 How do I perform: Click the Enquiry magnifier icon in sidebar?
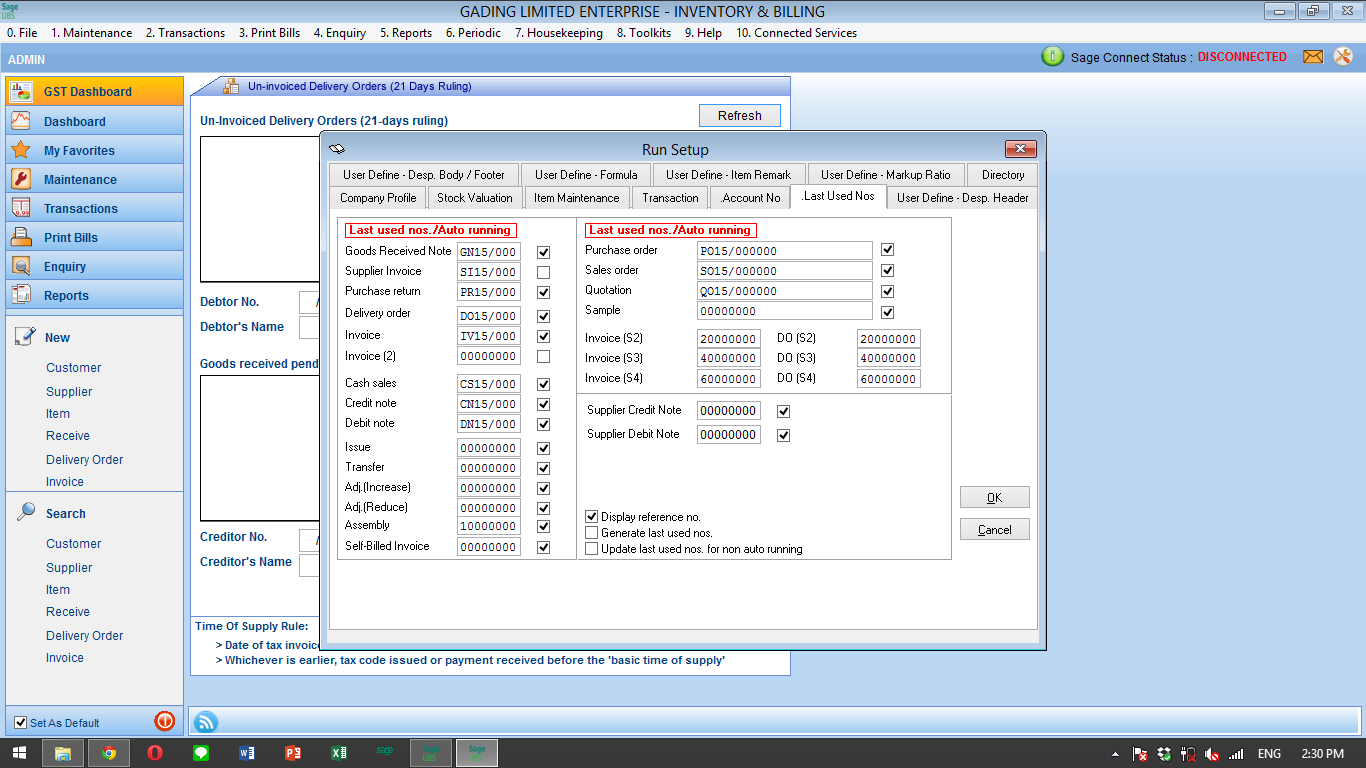[20, 266]
